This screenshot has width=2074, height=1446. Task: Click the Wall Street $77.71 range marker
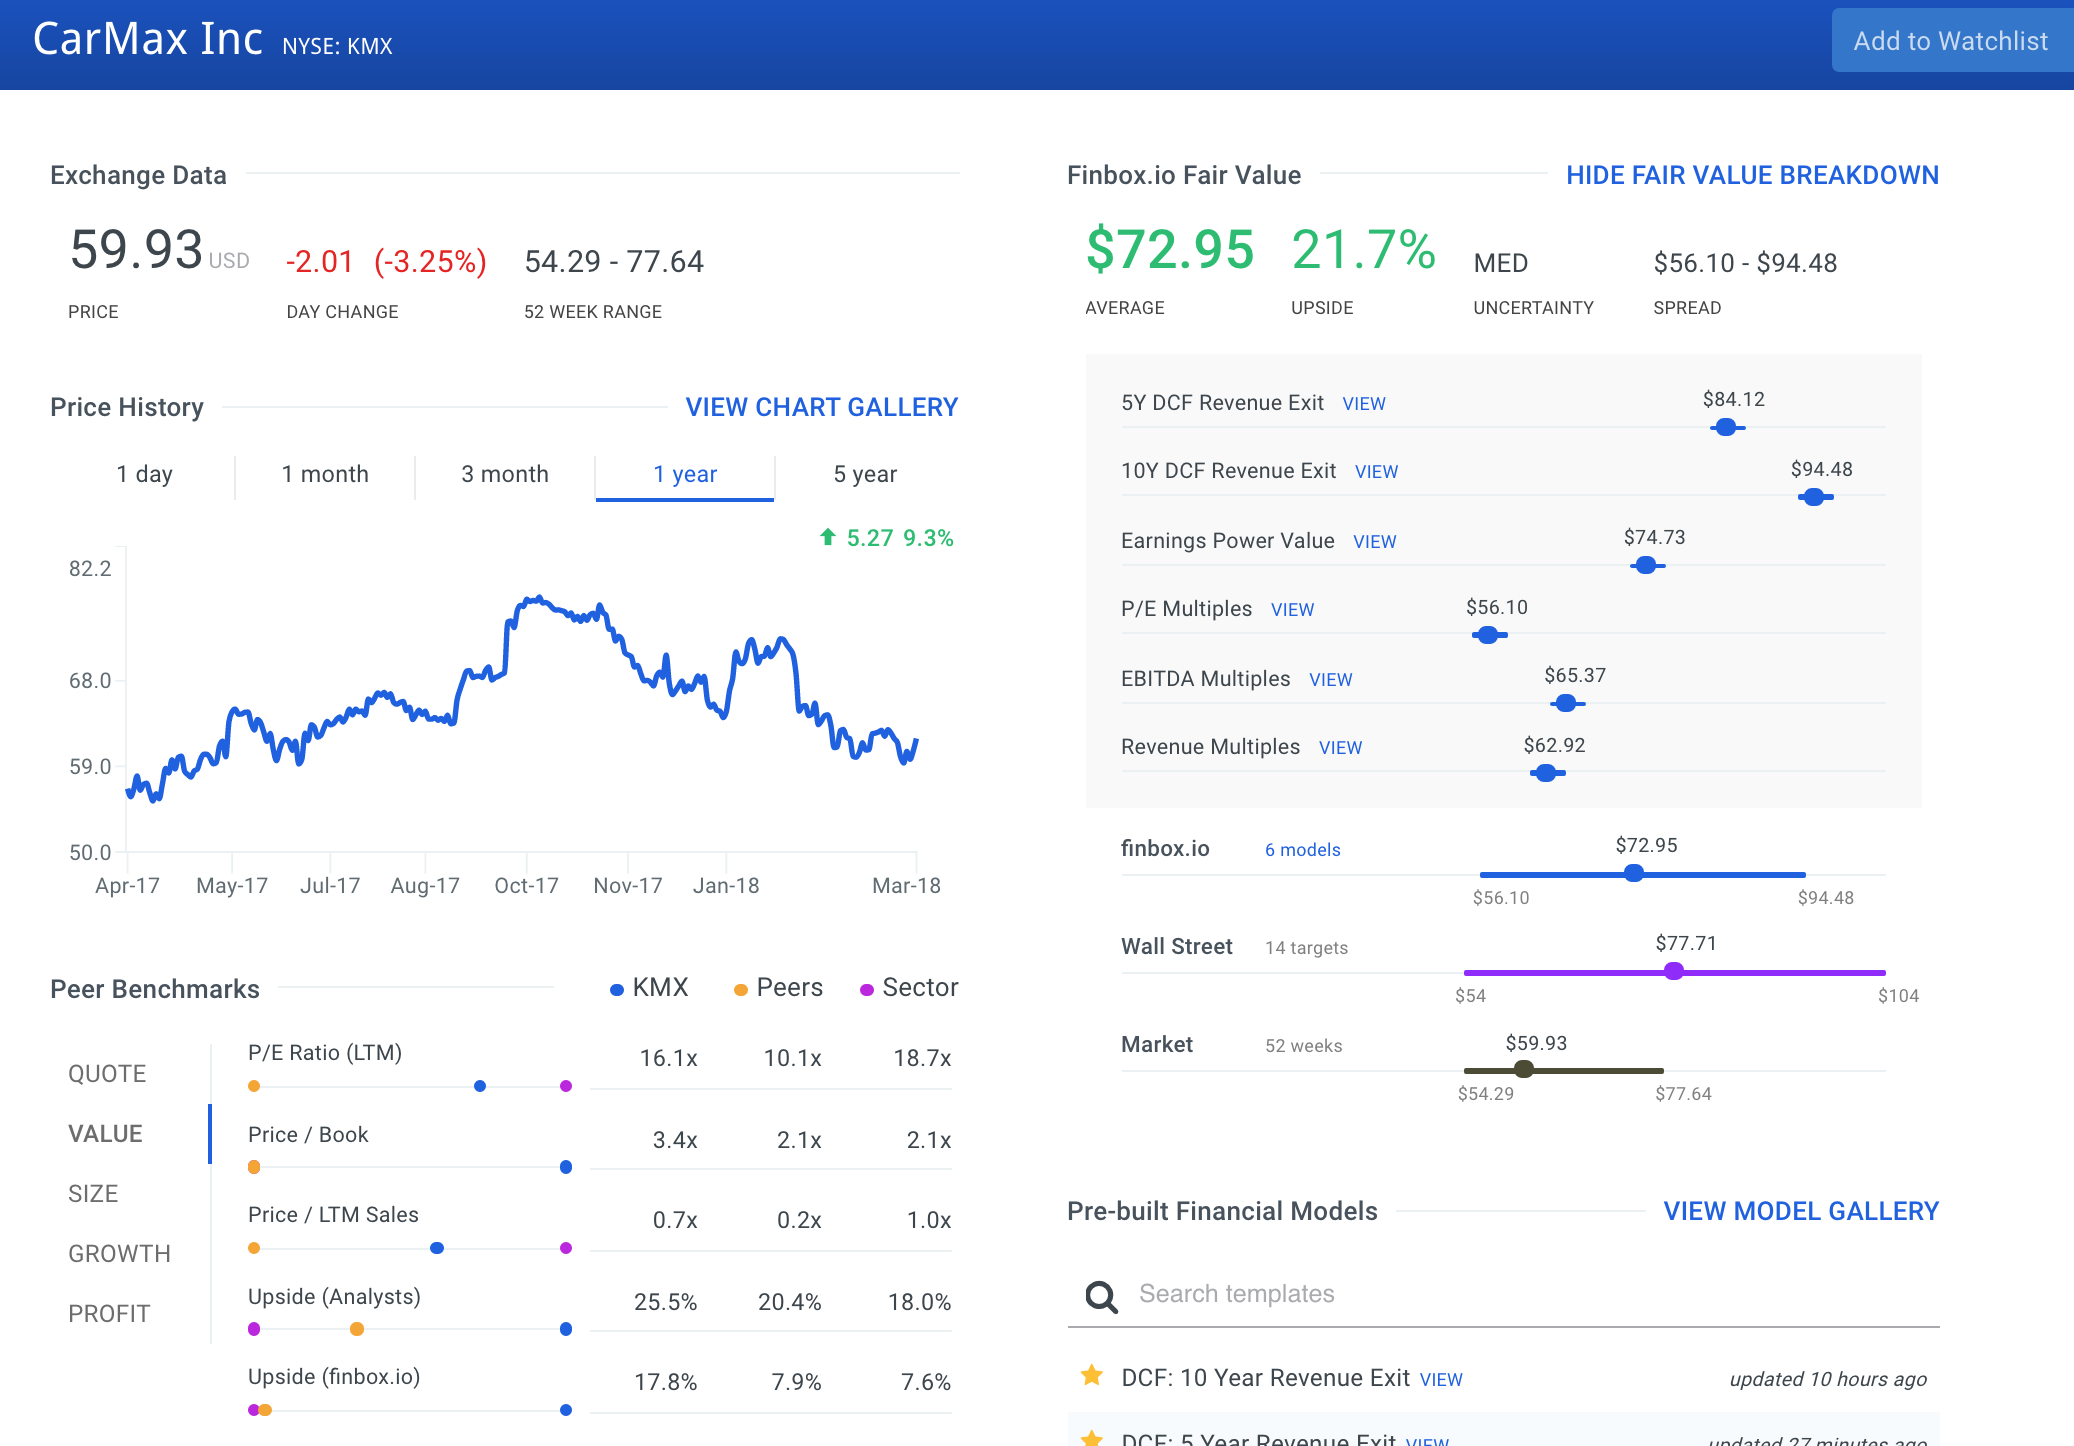tap(1674, 971)
